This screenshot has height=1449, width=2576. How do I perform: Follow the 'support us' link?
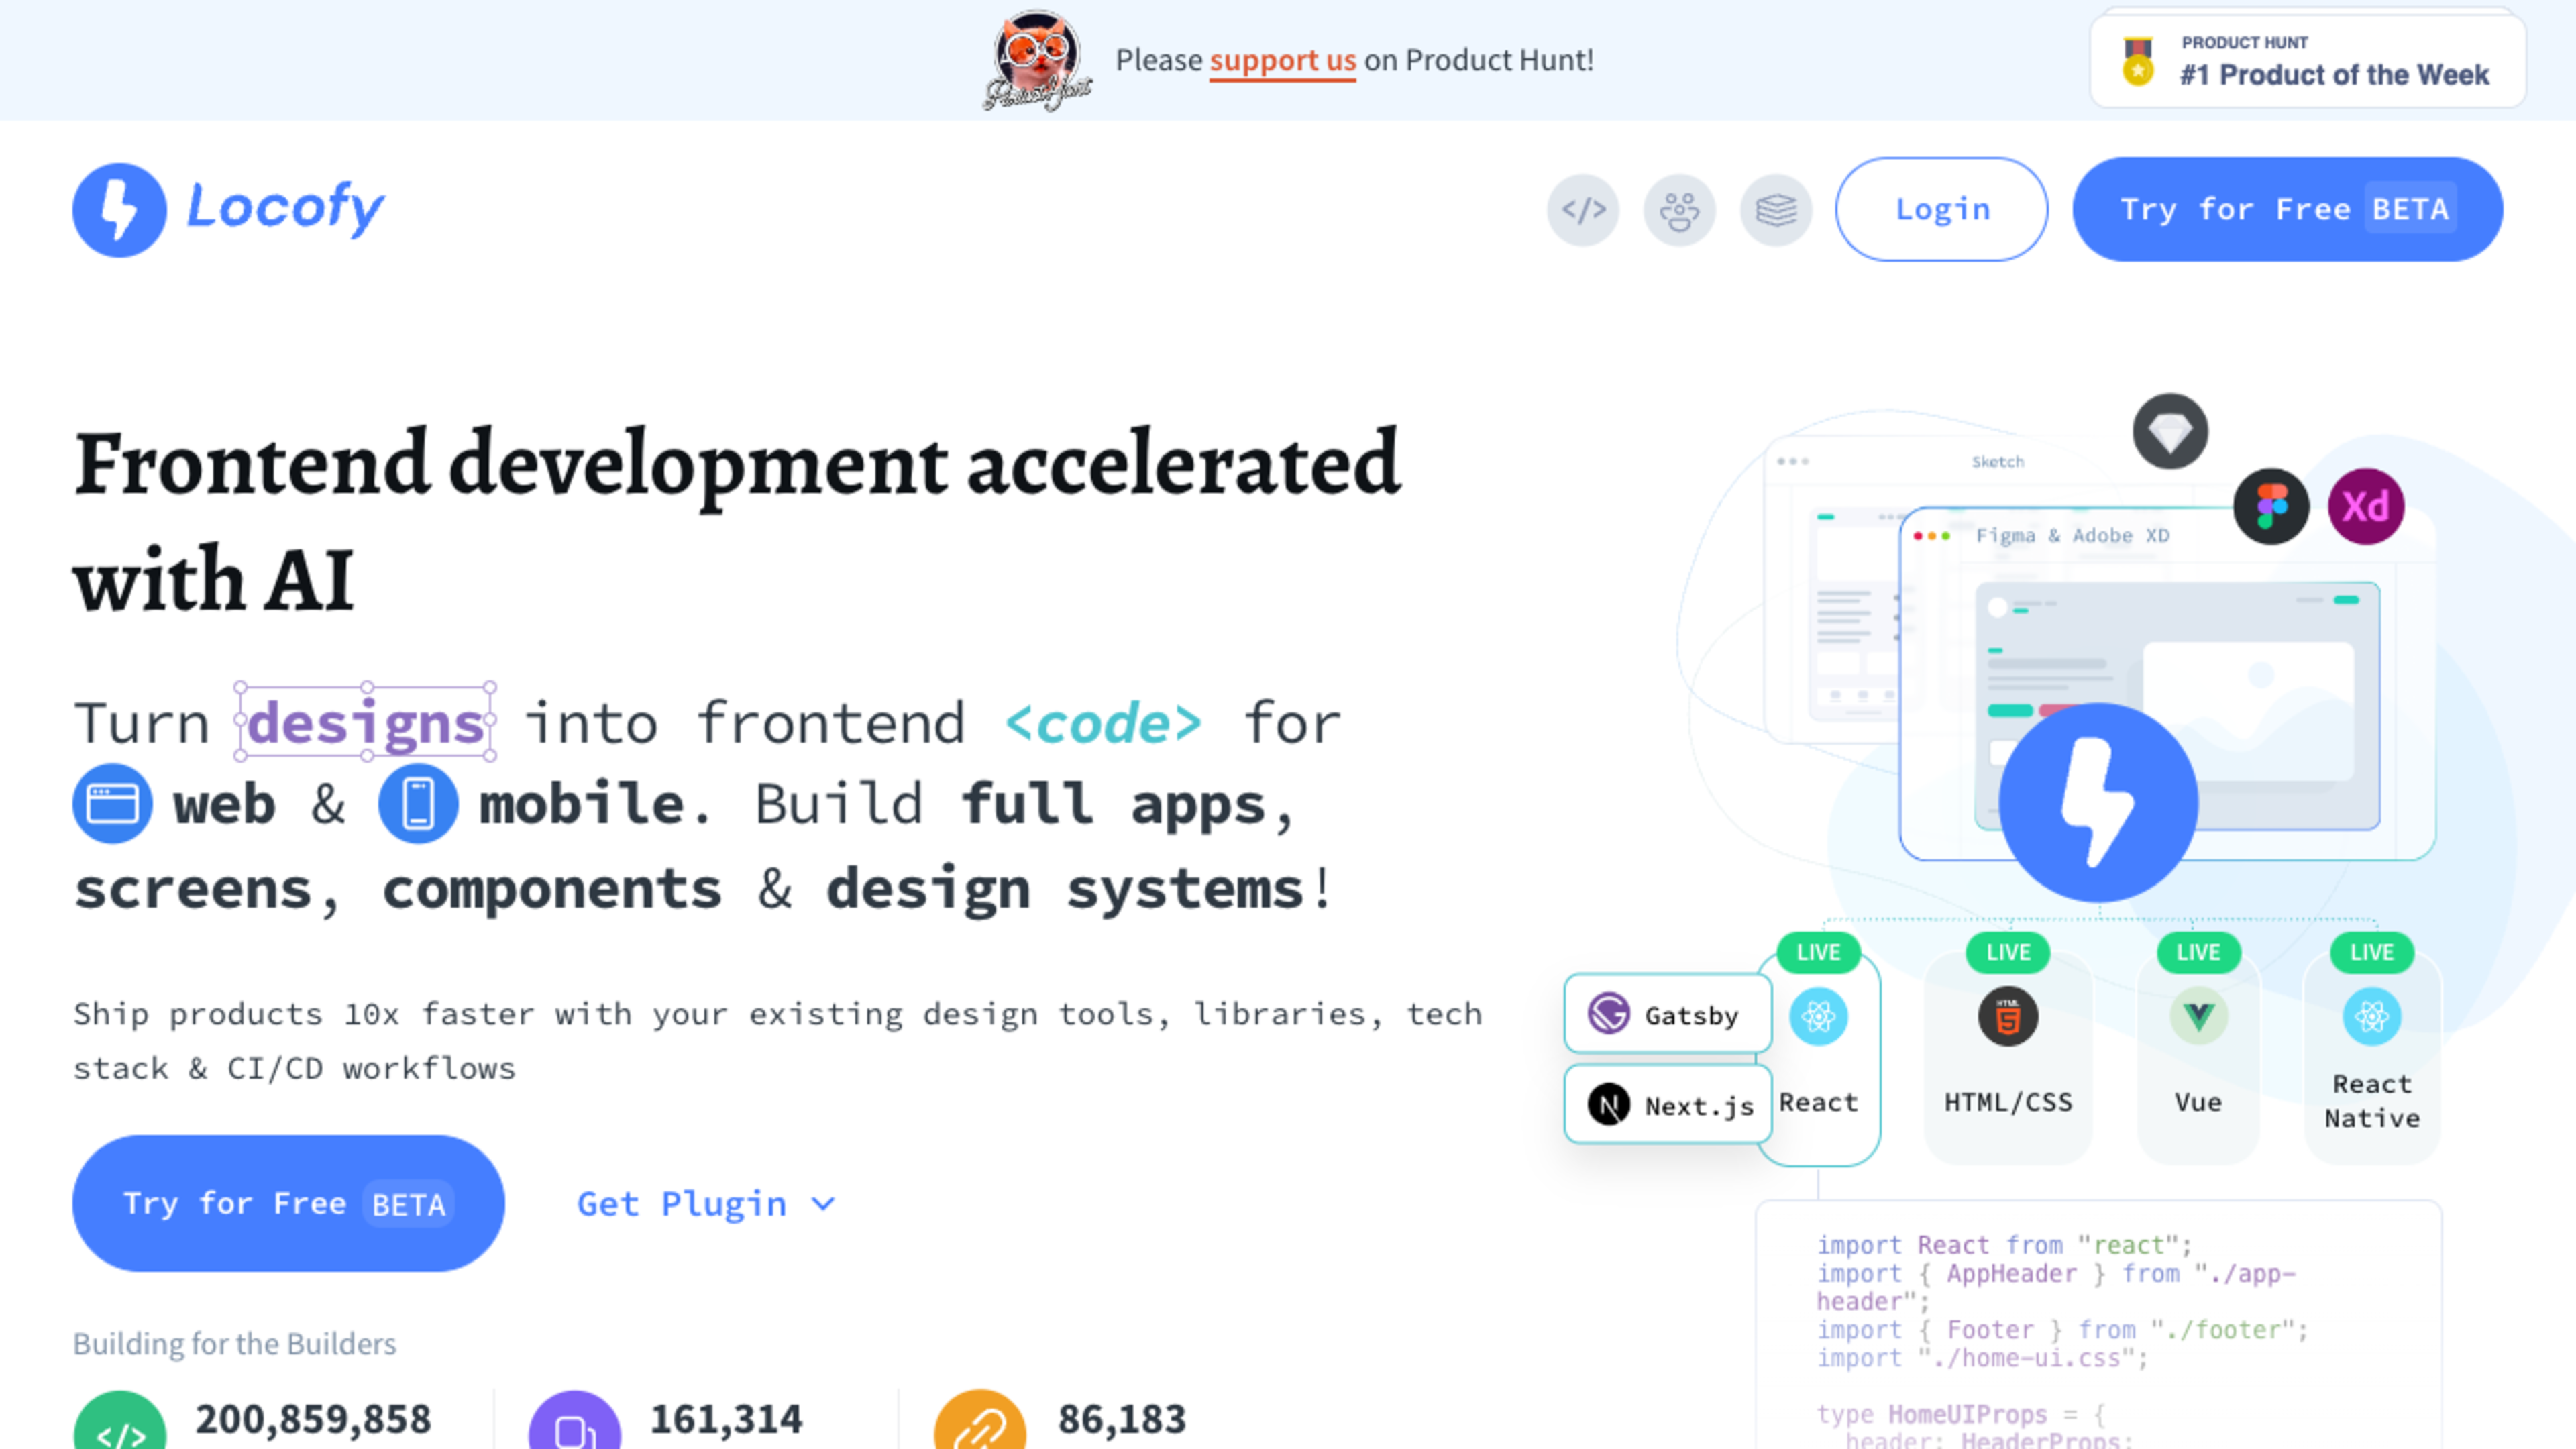click(x=1282, y=60)
